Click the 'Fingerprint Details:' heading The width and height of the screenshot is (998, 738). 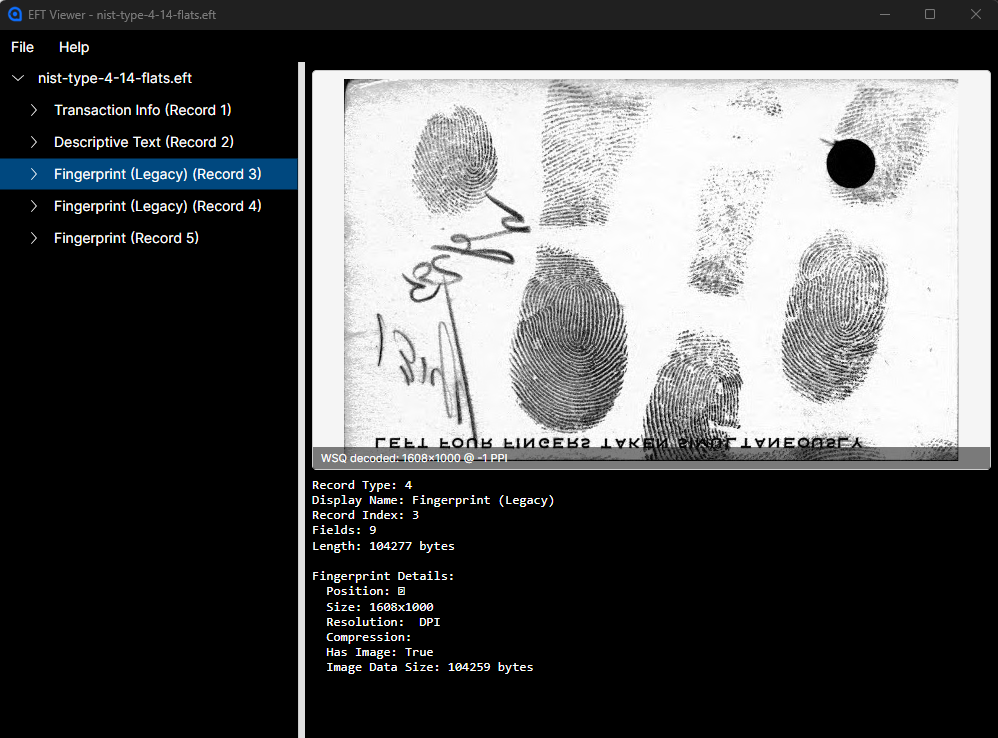(x=383, y=576)
